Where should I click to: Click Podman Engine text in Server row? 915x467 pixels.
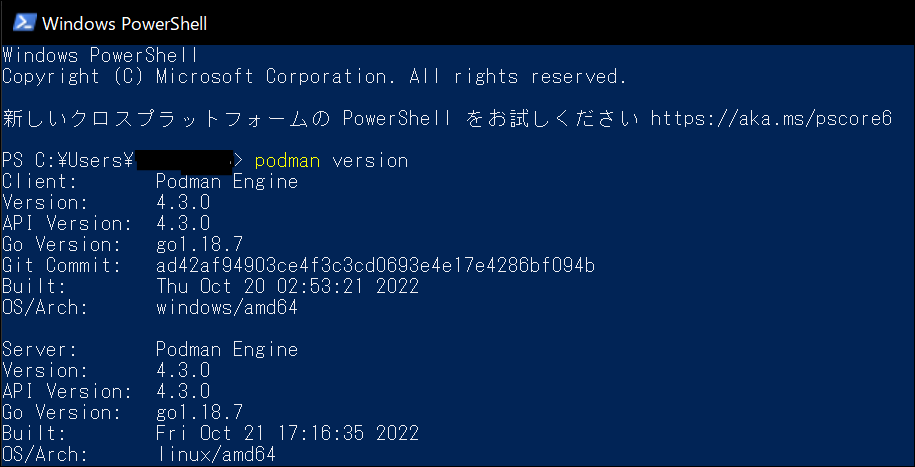pos(227,350)
